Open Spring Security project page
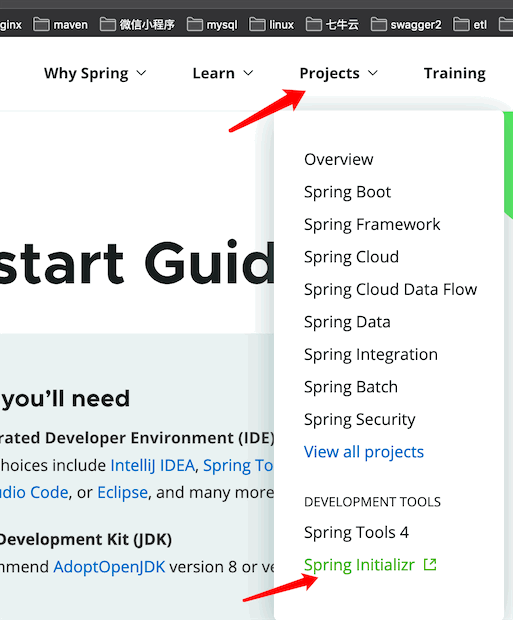Image resolution: width=513 pixels, height=620 pixels. (x=360, y=420)
